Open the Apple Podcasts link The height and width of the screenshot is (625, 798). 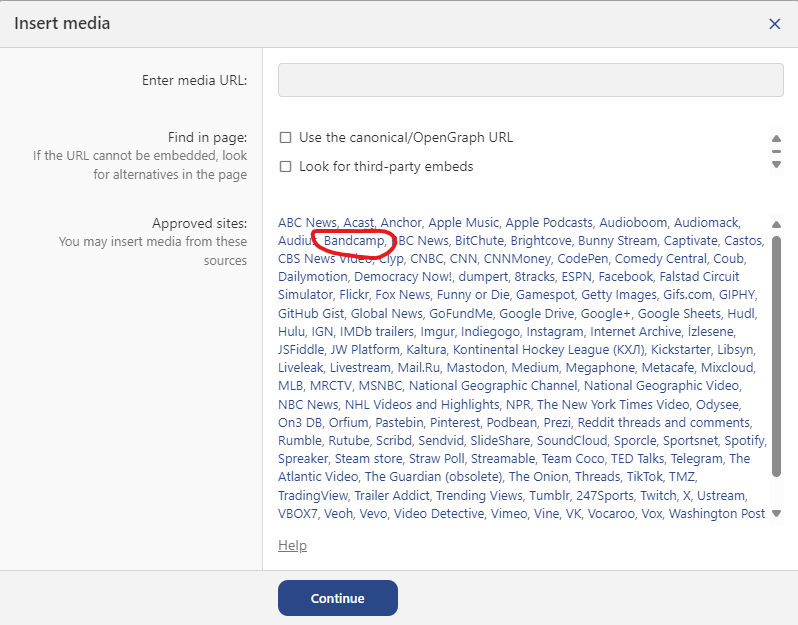(x=549, y=222)
